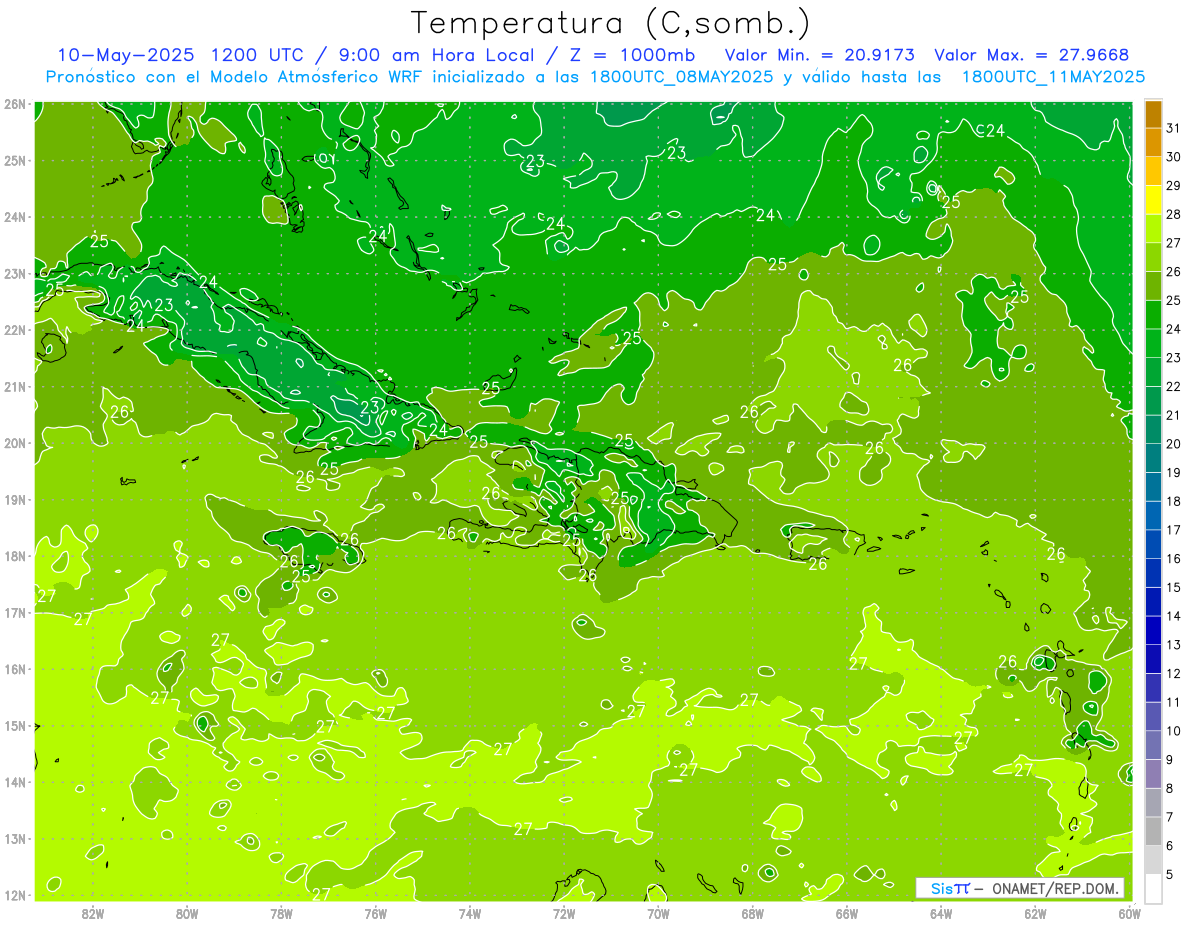Click legend value 20 on the colorbar
Screen dimensions: 1200x927
[x=1174, y=444]
